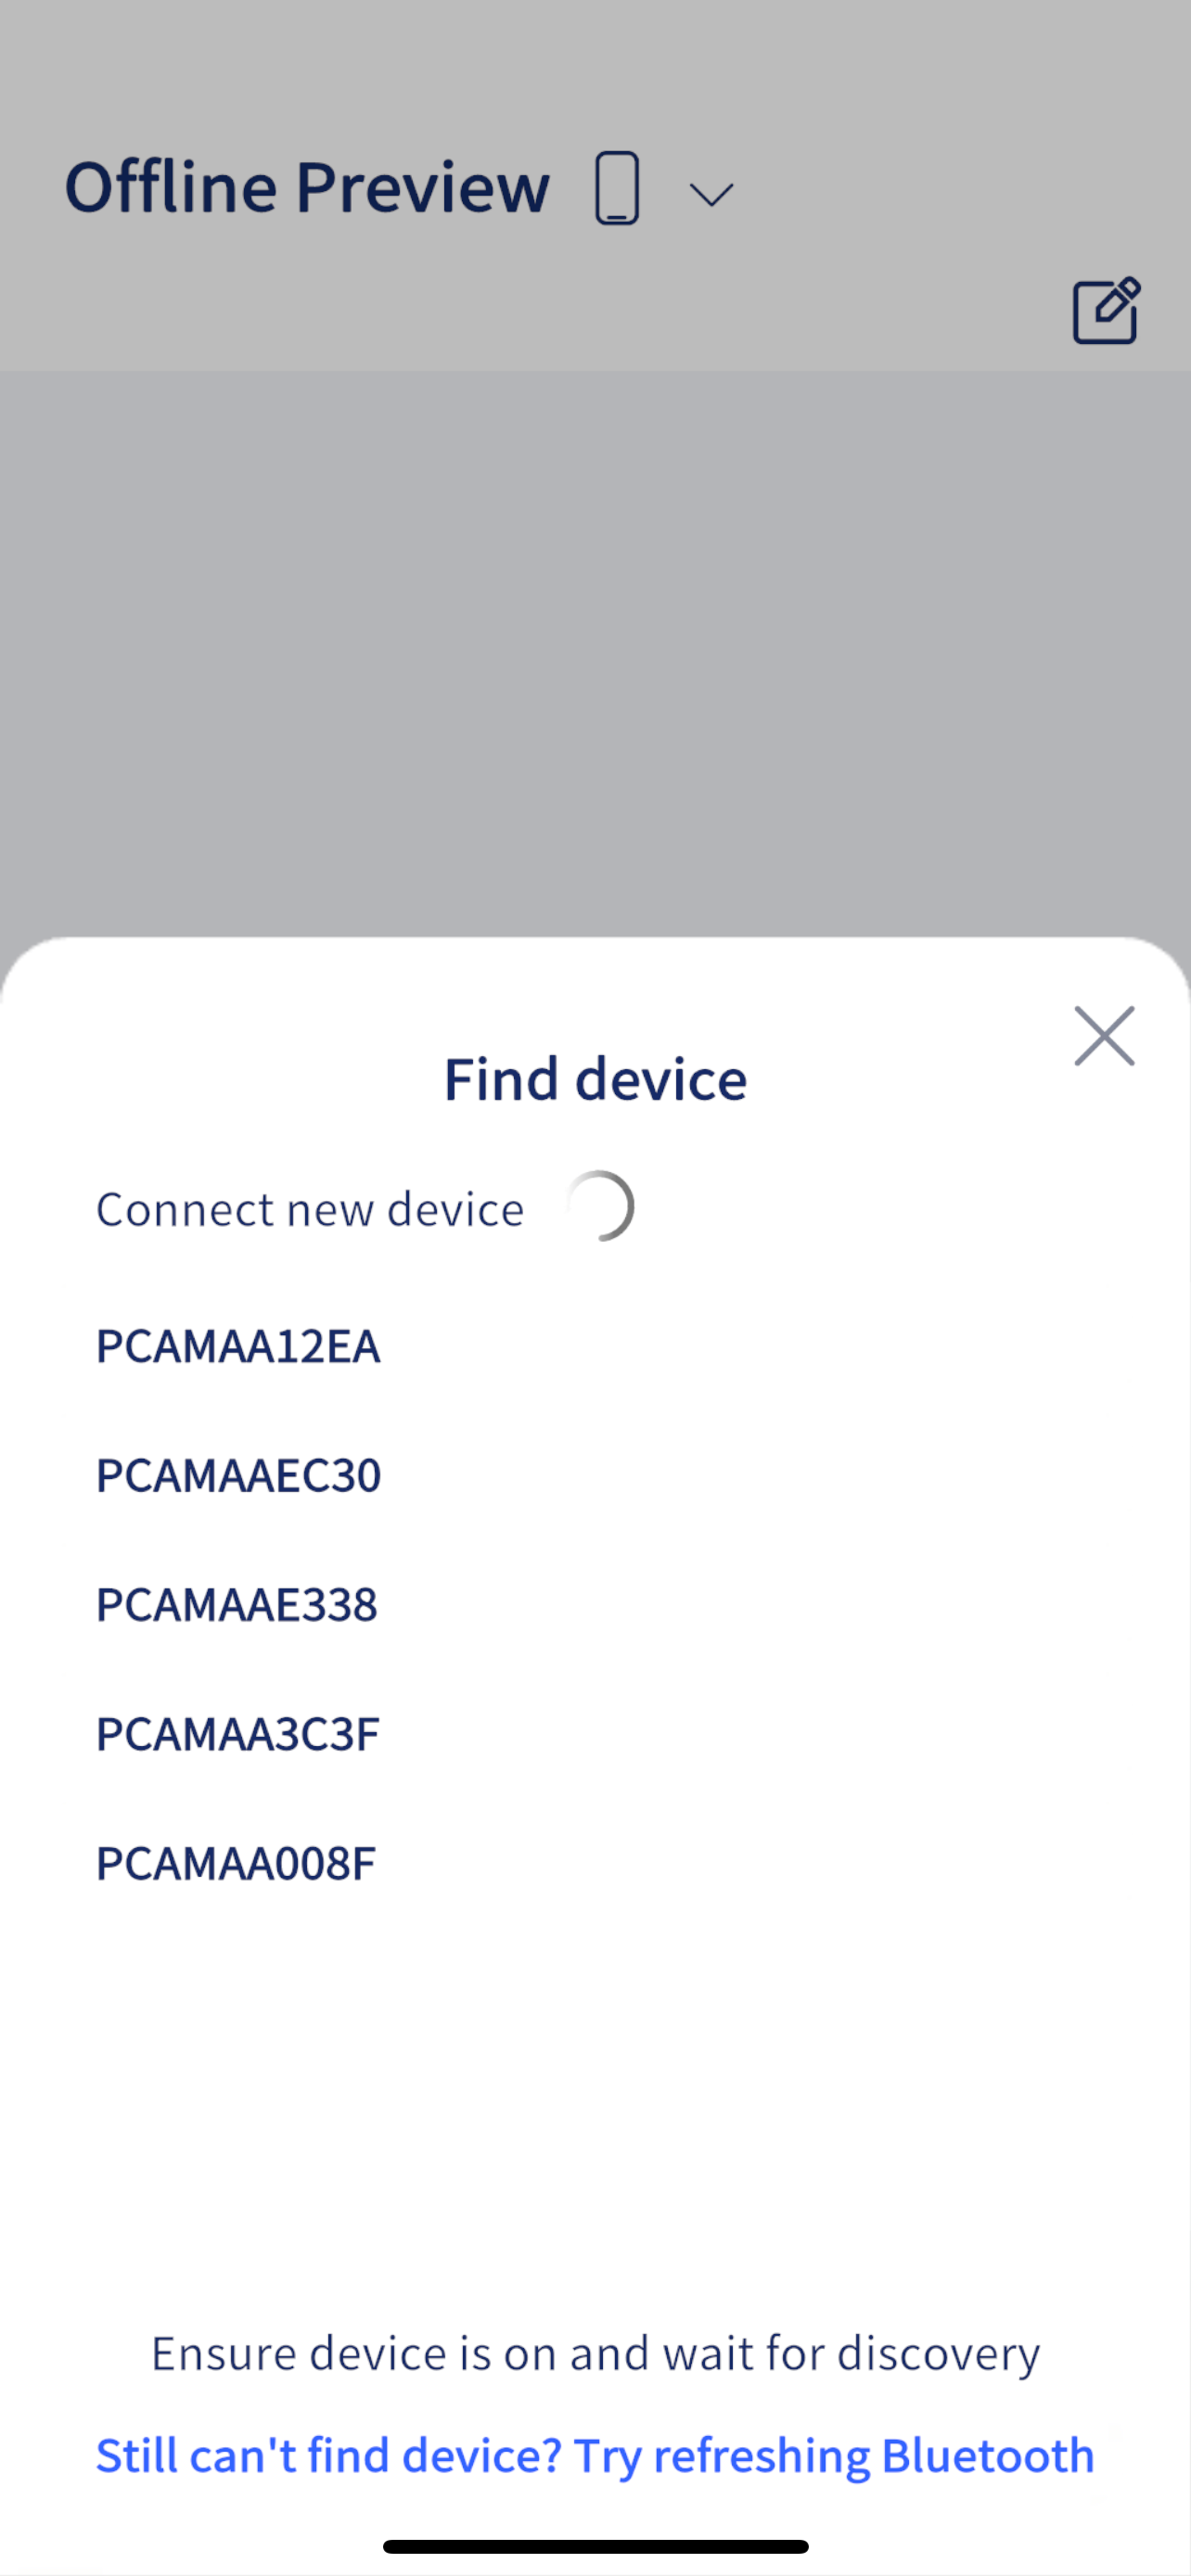Select device PCAMAA008F

[236, 1863]
